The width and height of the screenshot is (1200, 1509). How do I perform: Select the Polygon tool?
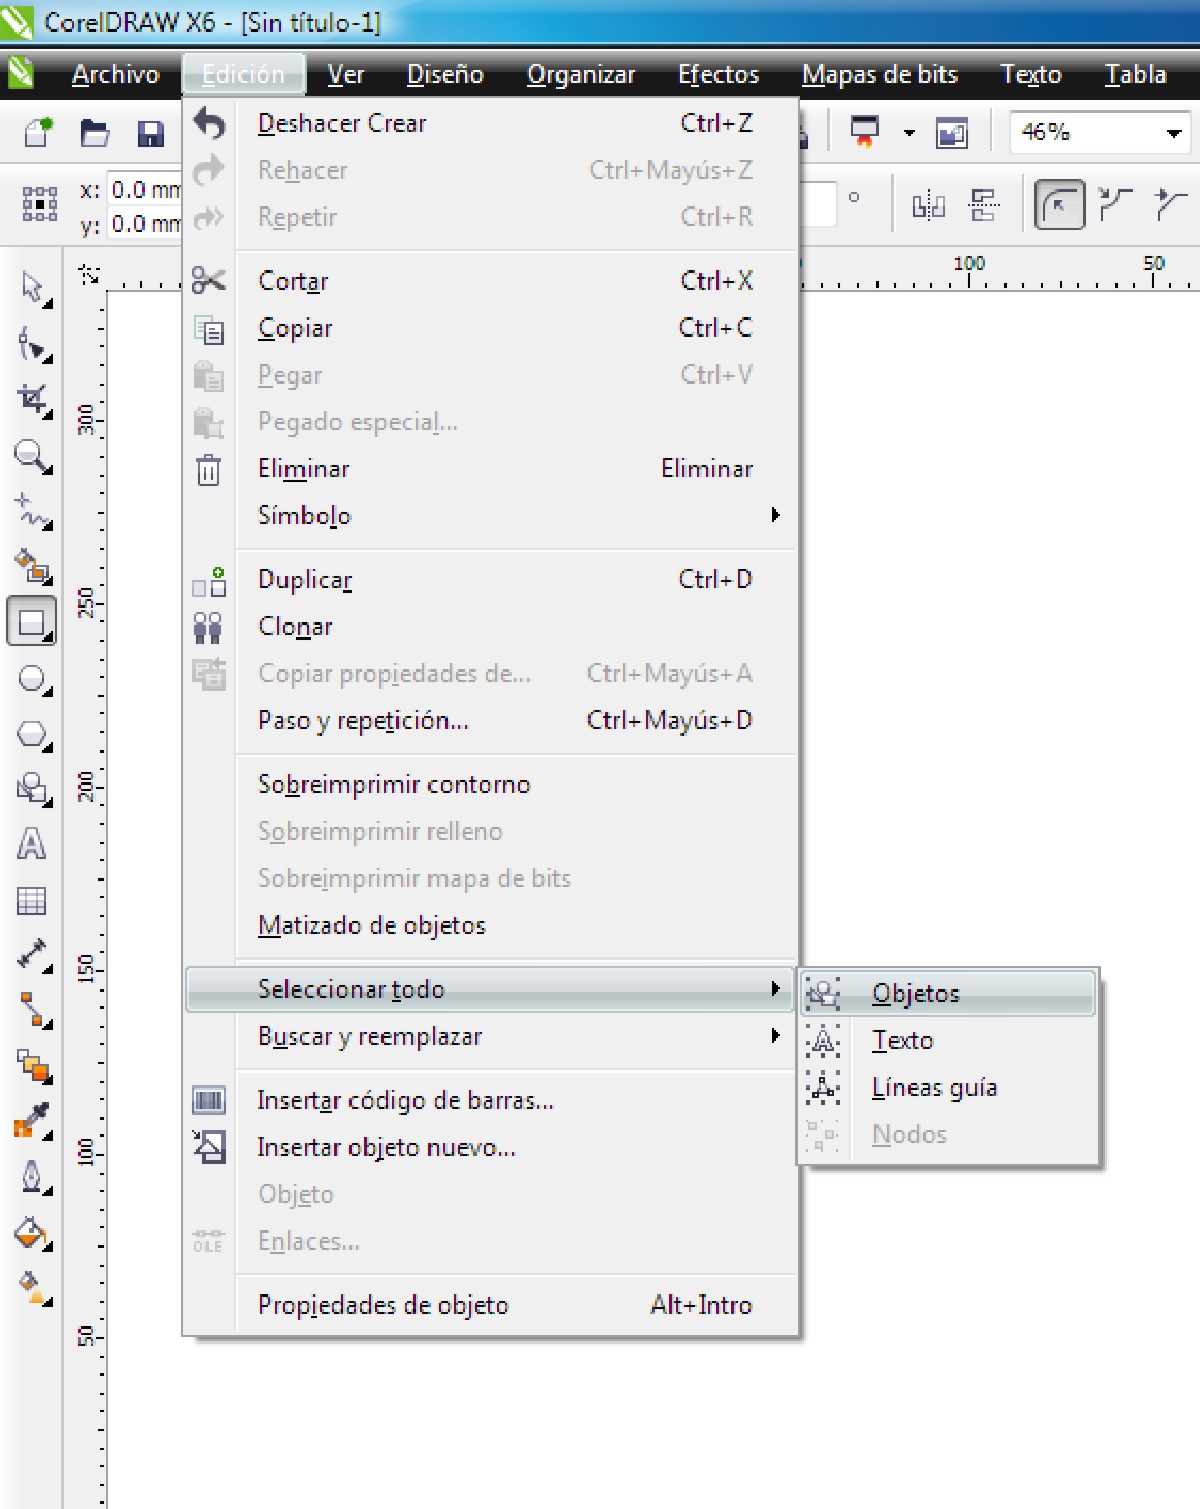tap(33, 735)
